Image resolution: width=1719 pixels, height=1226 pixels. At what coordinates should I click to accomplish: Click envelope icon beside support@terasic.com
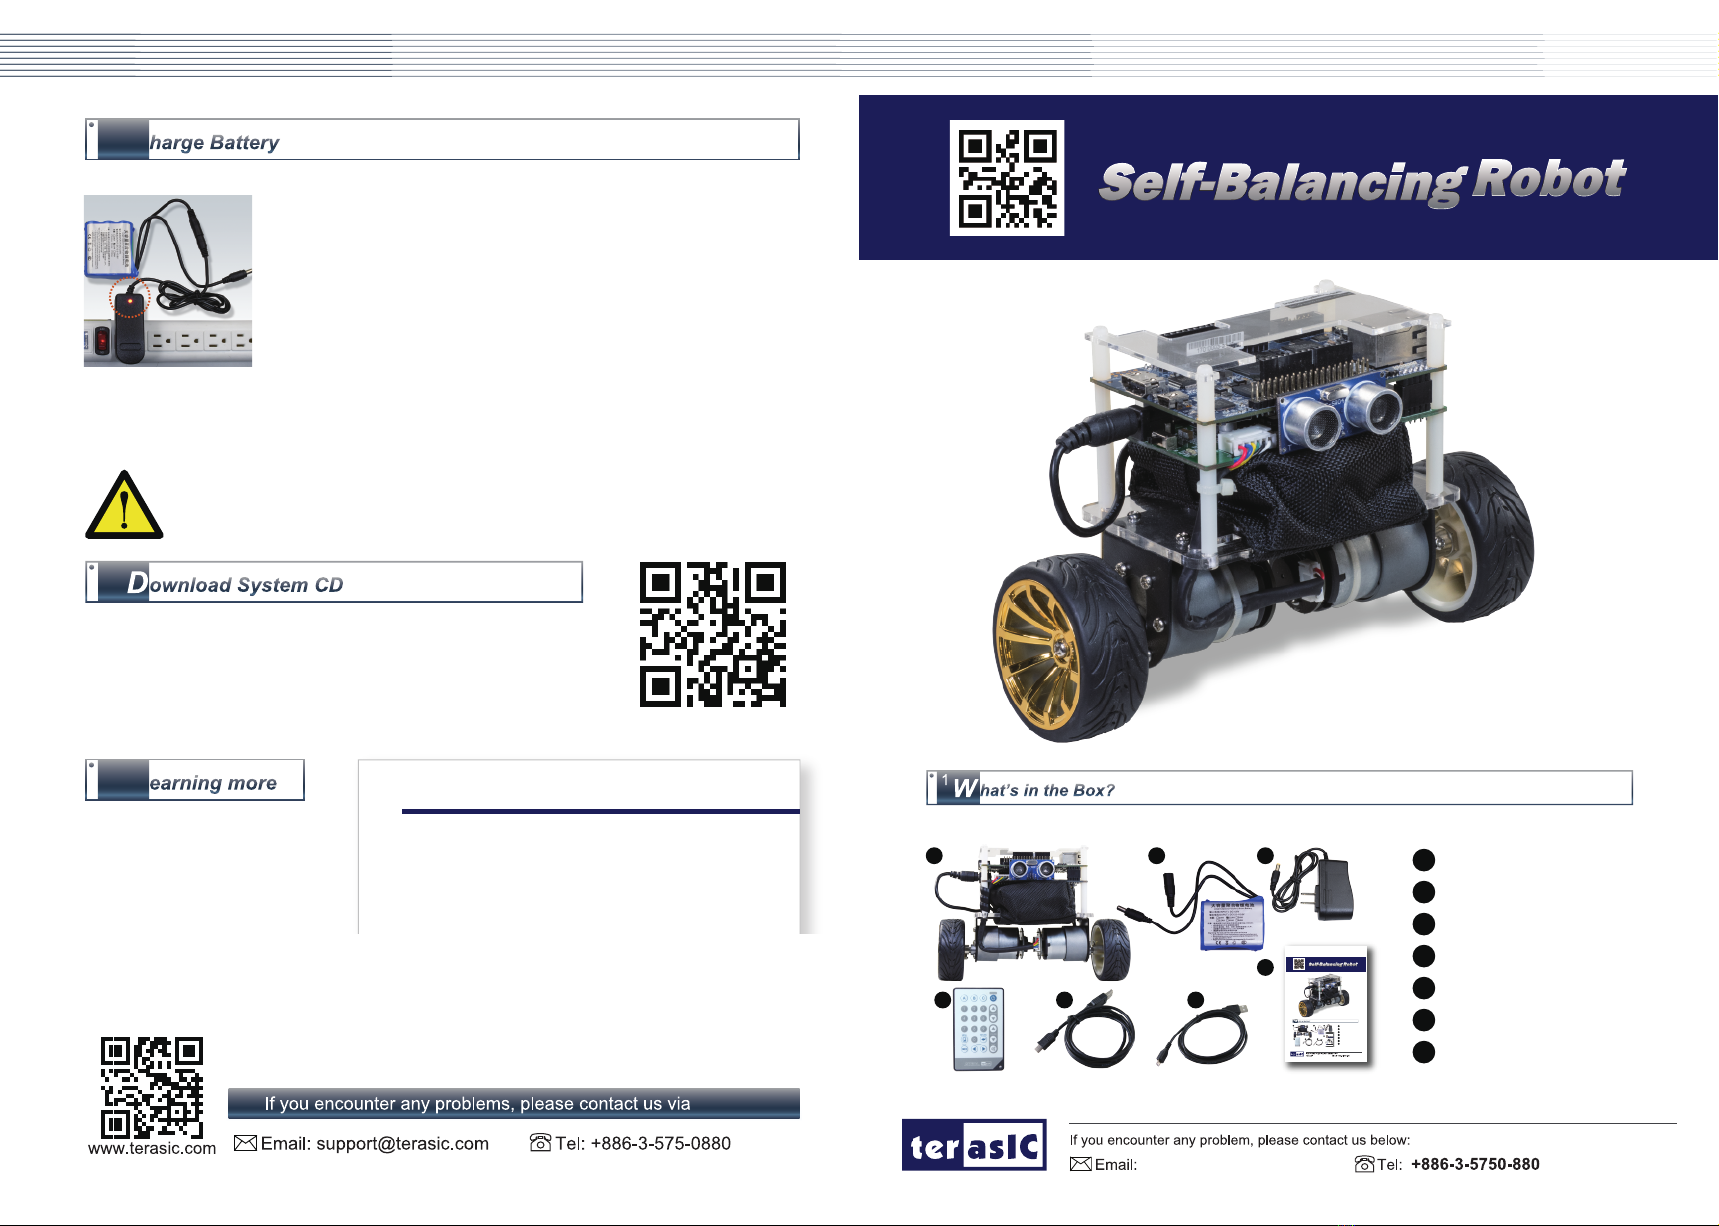[x=245, y=1143]
